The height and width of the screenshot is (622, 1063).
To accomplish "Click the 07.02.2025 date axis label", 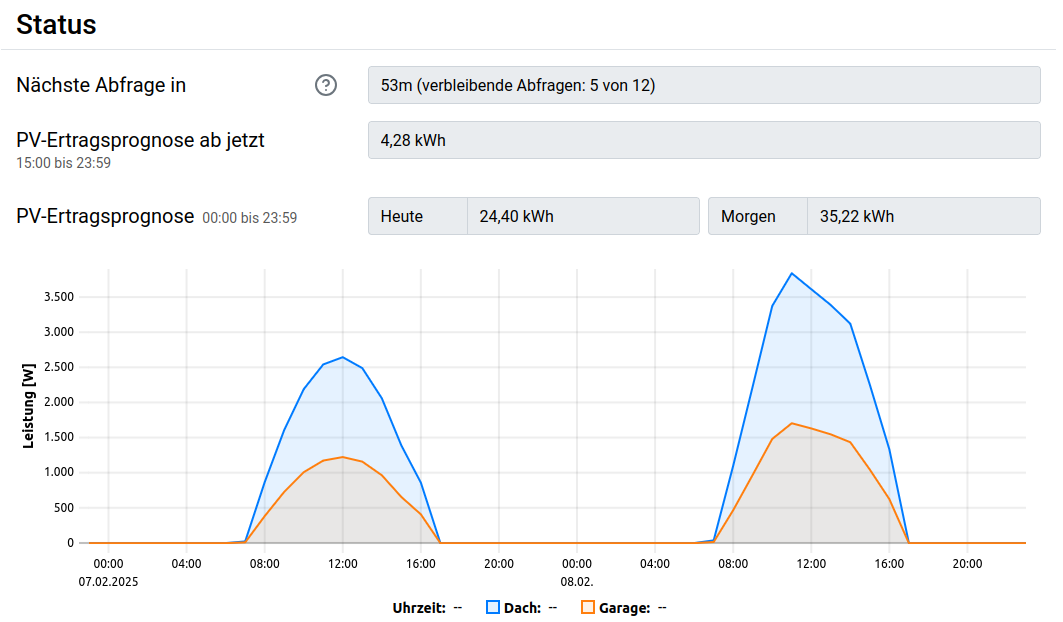I will pos(107,580).
